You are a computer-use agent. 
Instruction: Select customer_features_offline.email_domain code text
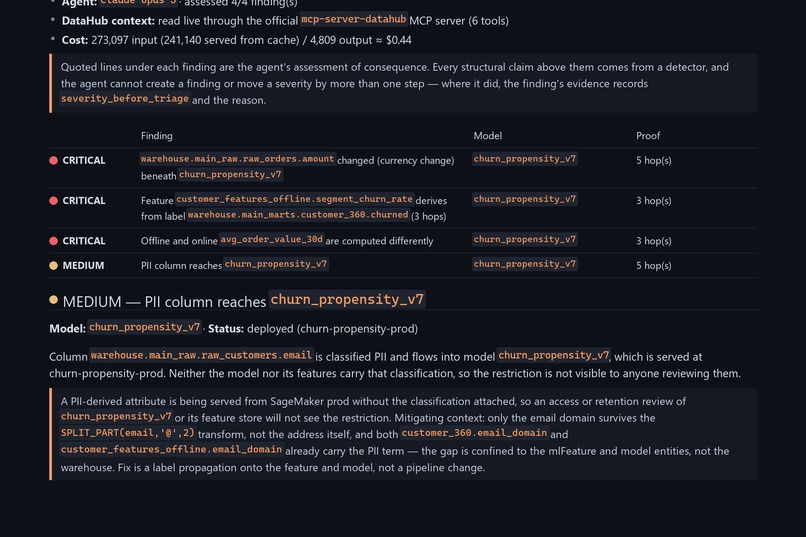point(171,450)
